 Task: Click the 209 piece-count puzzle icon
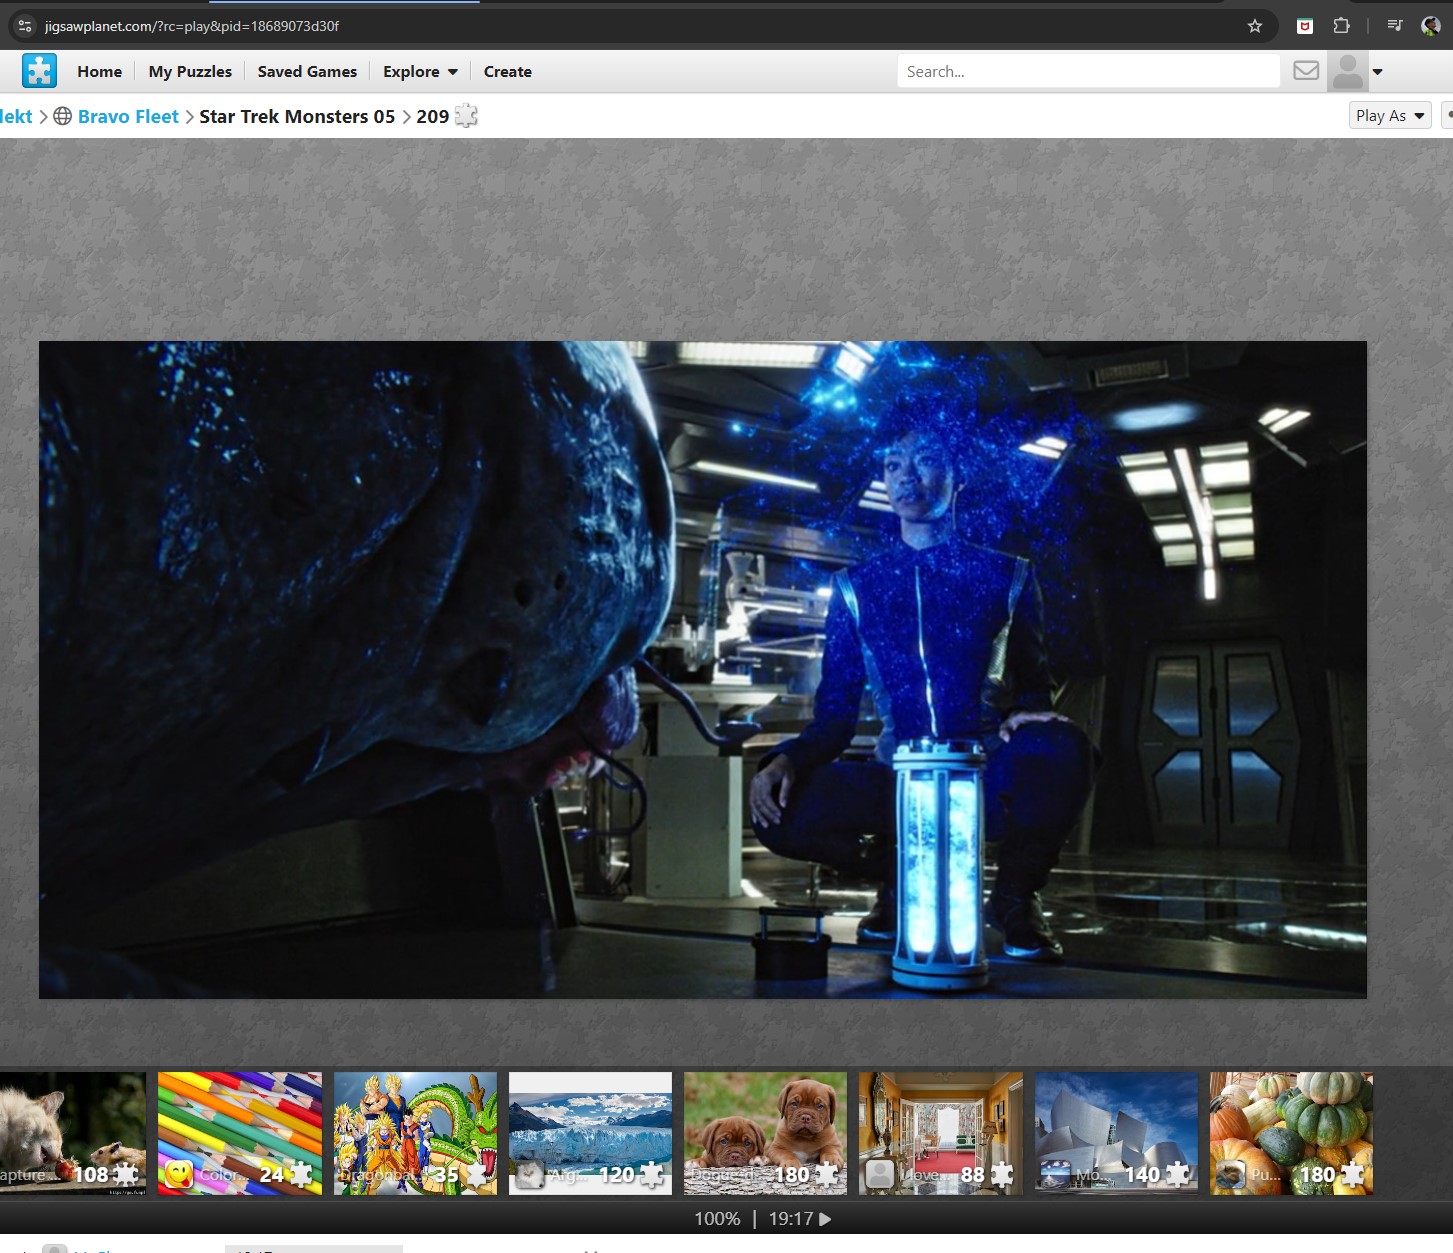coord(466,116)
